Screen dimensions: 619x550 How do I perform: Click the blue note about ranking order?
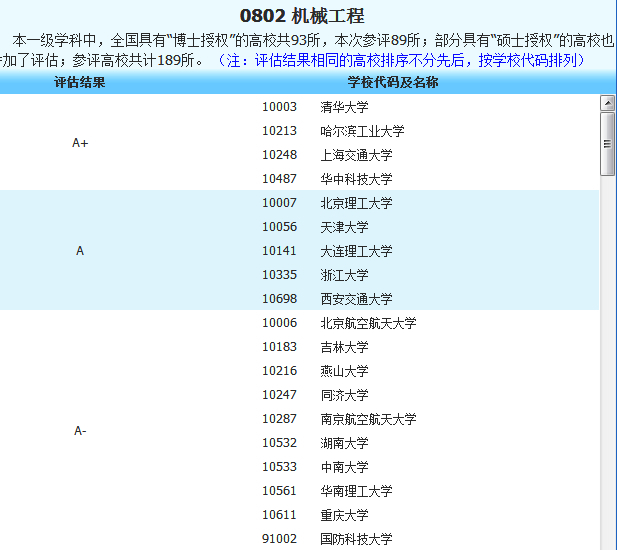tap(400, 61)
